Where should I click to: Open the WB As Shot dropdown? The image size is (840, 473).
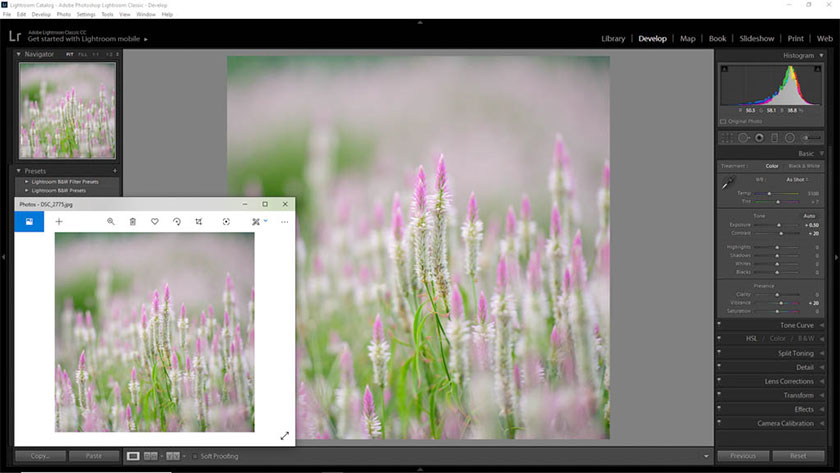click(x=797, y=179)
